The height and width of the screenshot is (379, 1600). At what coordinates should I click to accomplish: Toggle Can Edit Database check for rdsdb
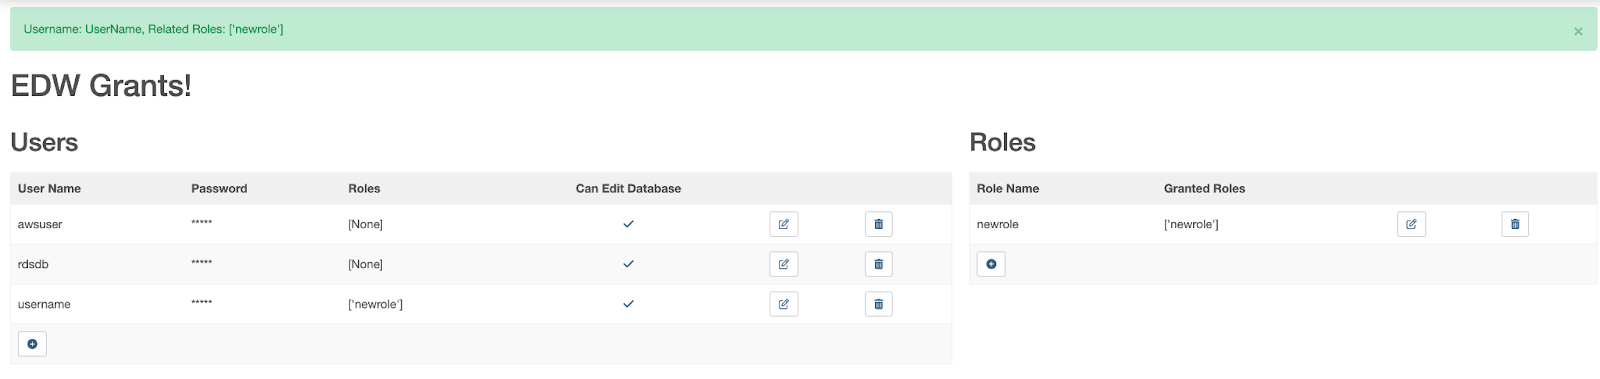628,264
